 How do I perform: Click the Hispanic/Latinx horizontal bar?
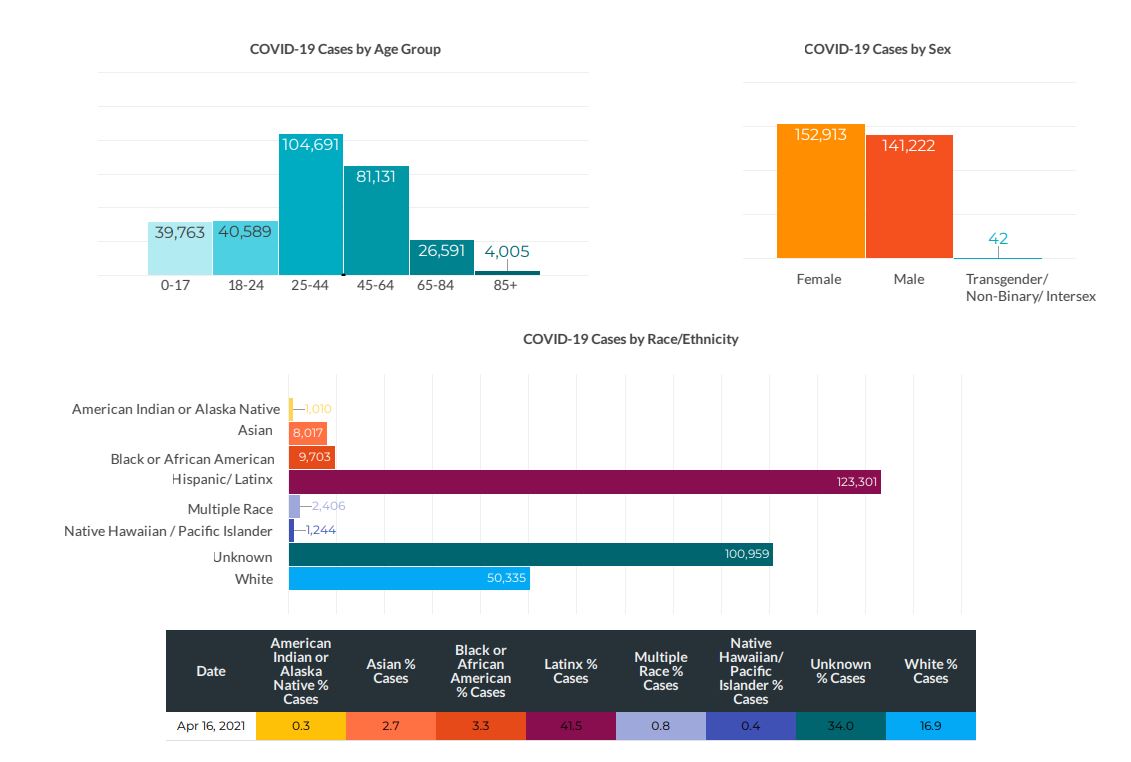[584, 482]
